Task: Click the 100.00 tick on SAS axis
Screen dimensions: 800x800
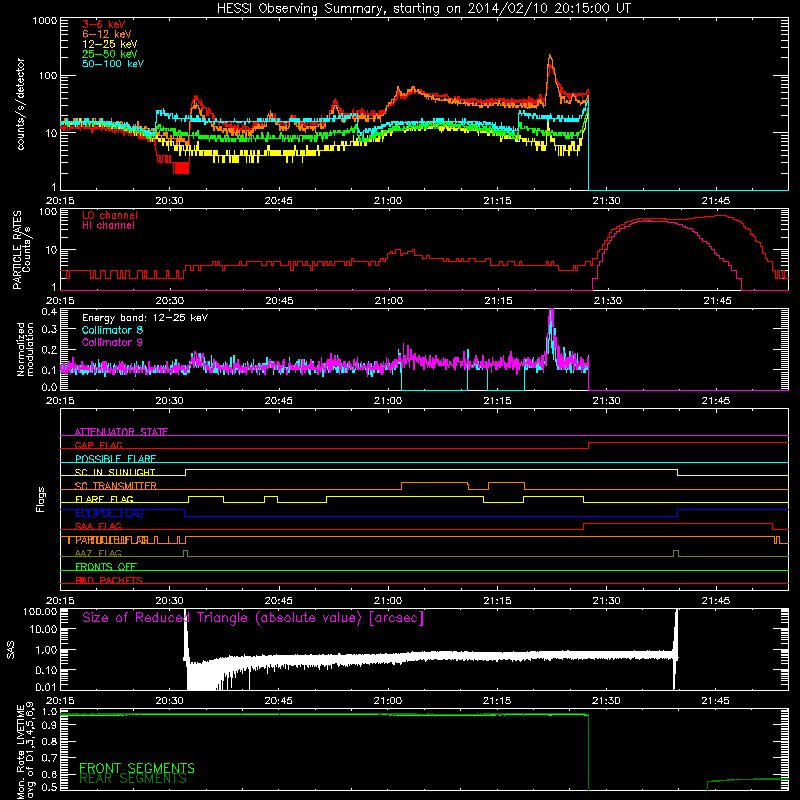Action: (40, 611)
